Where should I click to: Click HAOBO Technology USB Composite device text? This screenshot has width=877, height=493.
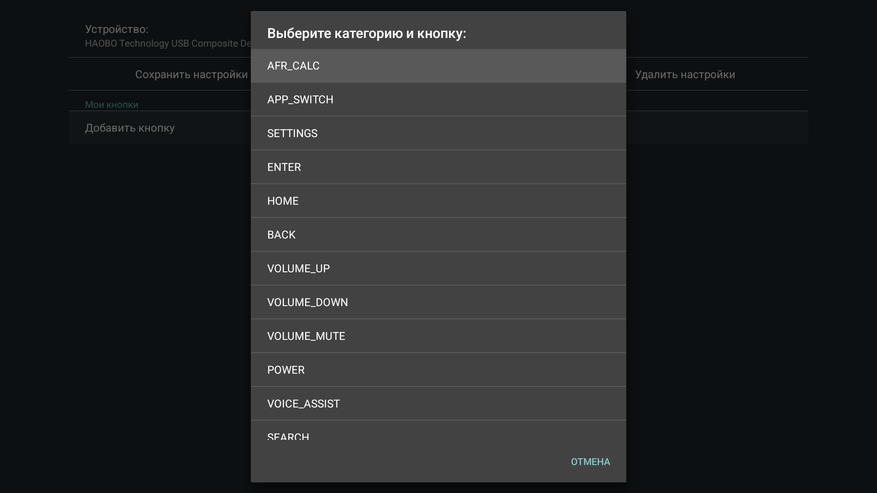168,44
